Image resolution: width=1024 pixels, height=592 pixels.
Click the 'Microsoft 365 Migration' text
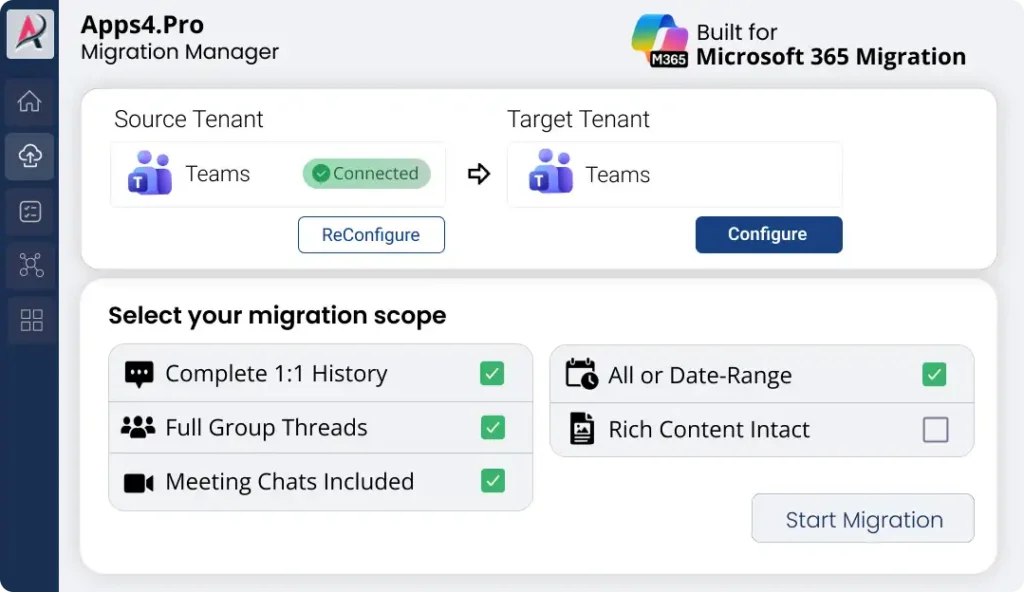coord(831,57)
